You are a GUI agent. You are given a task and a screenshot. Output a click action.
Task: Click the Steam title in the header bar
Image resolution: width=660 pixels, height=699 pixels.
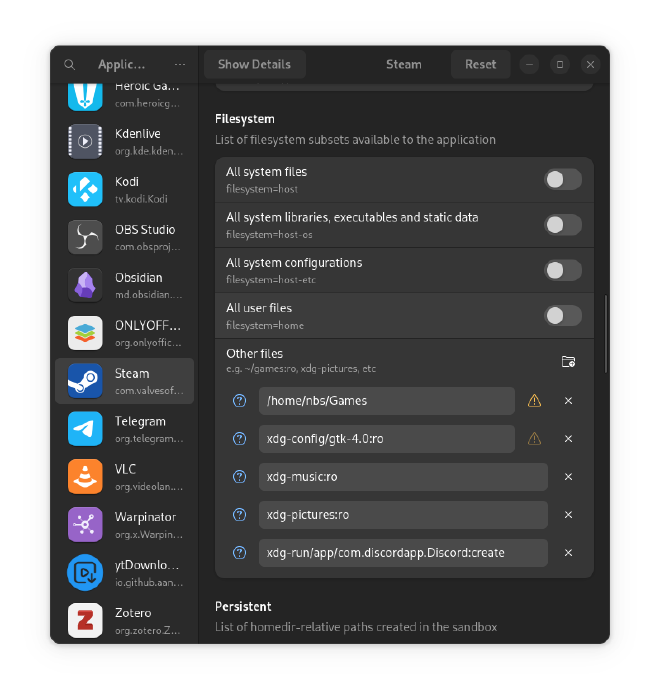[403, 65]
